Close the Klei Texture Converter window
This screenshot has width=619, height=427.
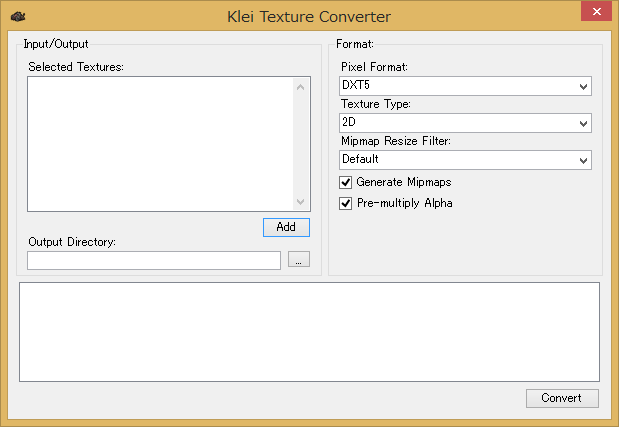(596, 11)
